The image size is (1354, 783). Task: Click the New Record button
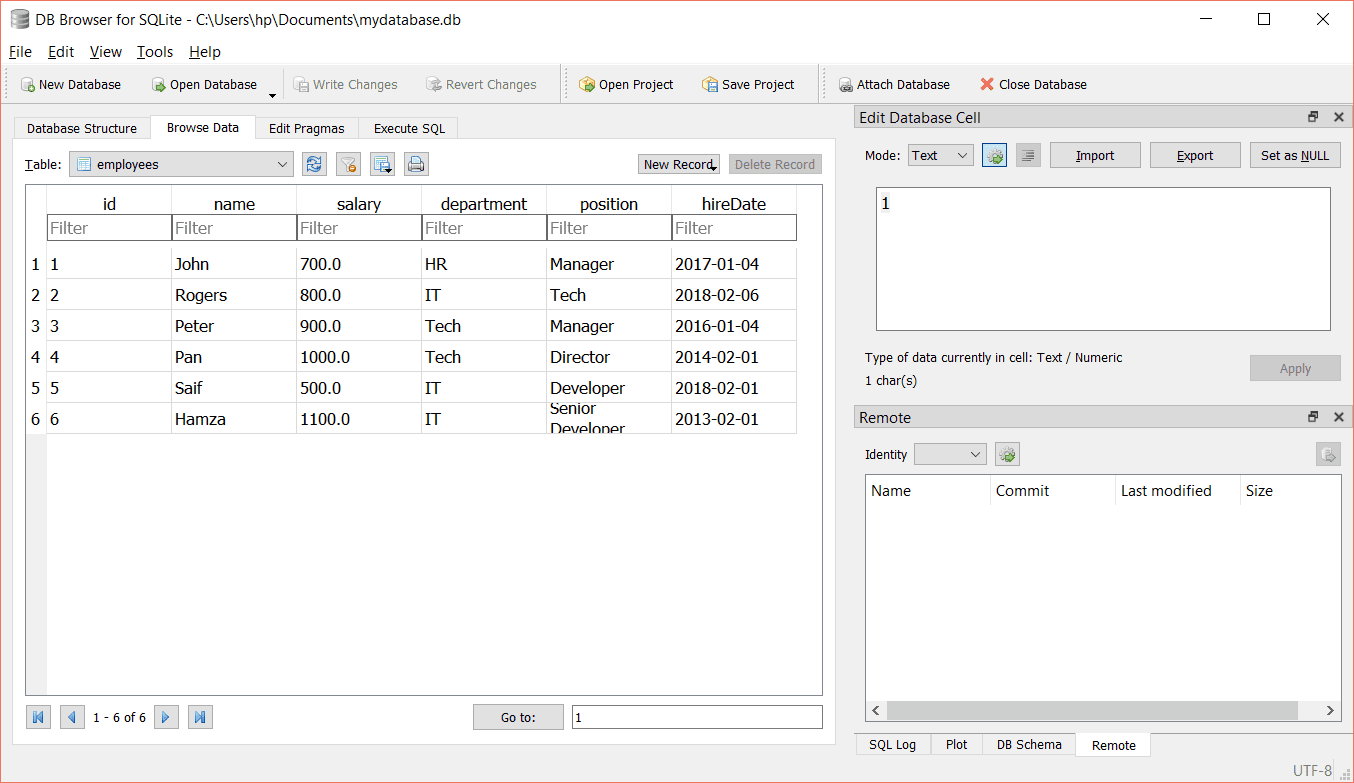click(x=678, y=163)
